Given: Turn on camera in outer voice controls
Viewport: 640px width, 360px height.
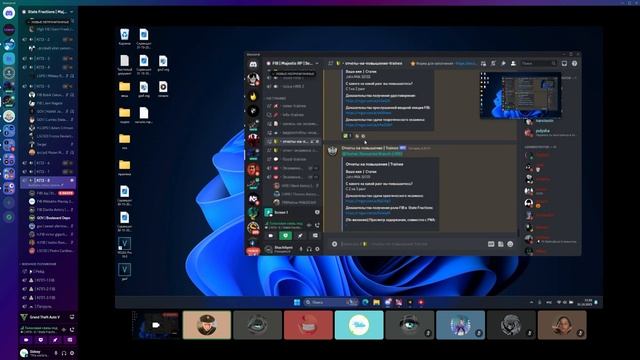Looking at the screenshot, I should [27, 340].
